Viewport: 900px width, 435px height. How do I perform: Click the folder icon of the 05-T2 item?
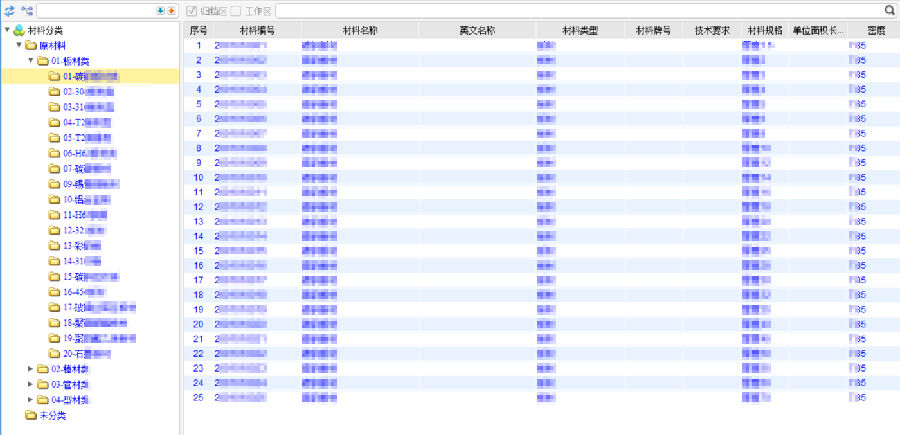point(54,138)
